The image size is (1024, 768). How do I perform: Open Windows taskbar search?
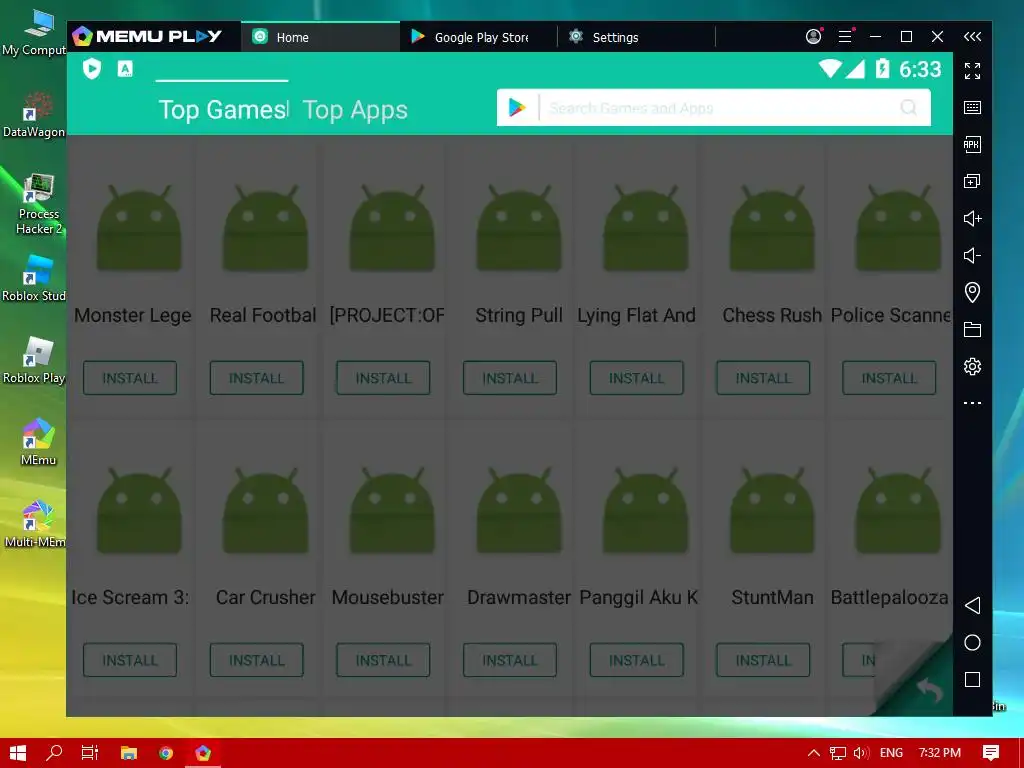coord(54,753)
